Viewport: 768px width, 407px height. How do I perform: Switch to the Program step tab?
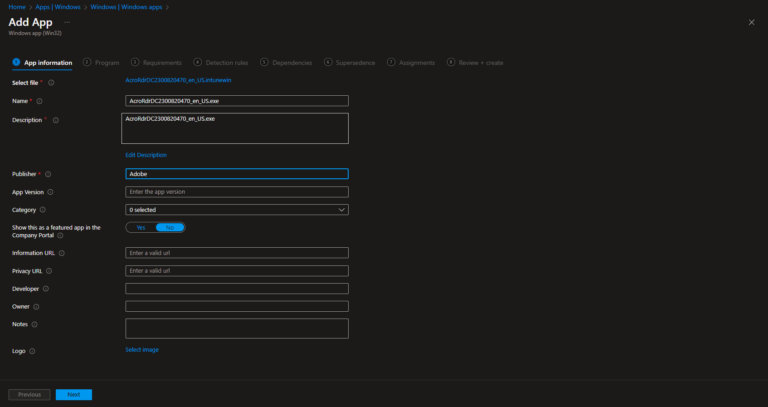pyautogui.click(x=101, y=63)
